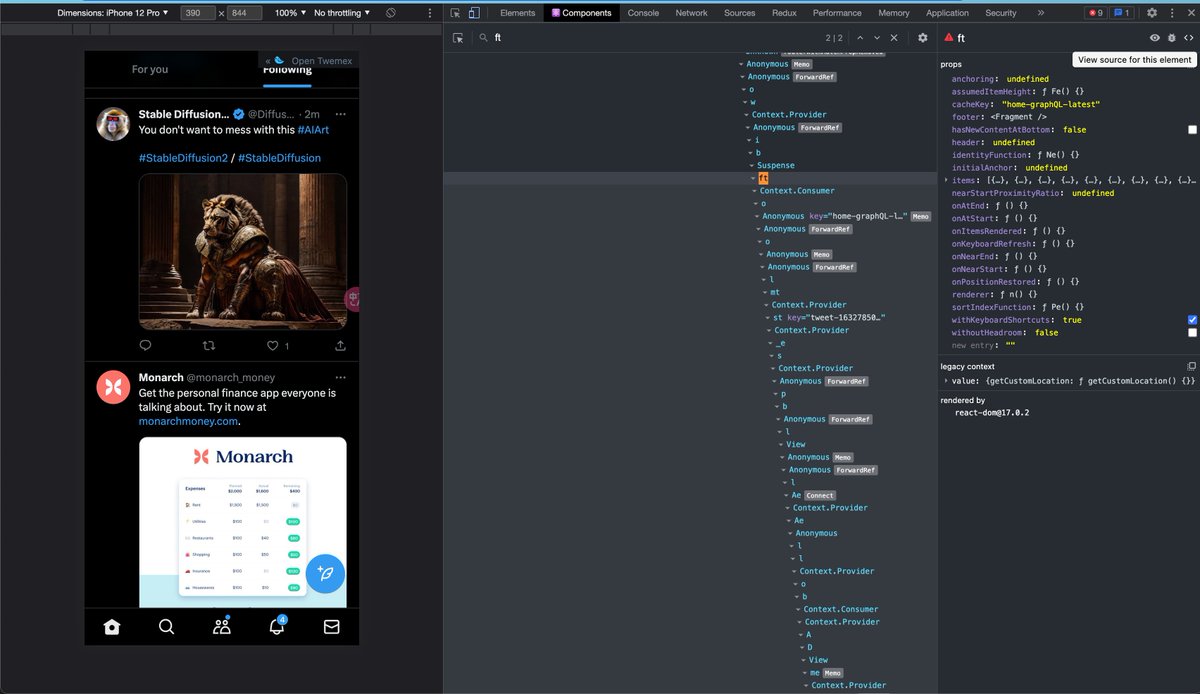Like the Stable Diffusion tweet
Image resolution: width=1200 pixels, height=694 pixels.
click(x=272, y=345)
